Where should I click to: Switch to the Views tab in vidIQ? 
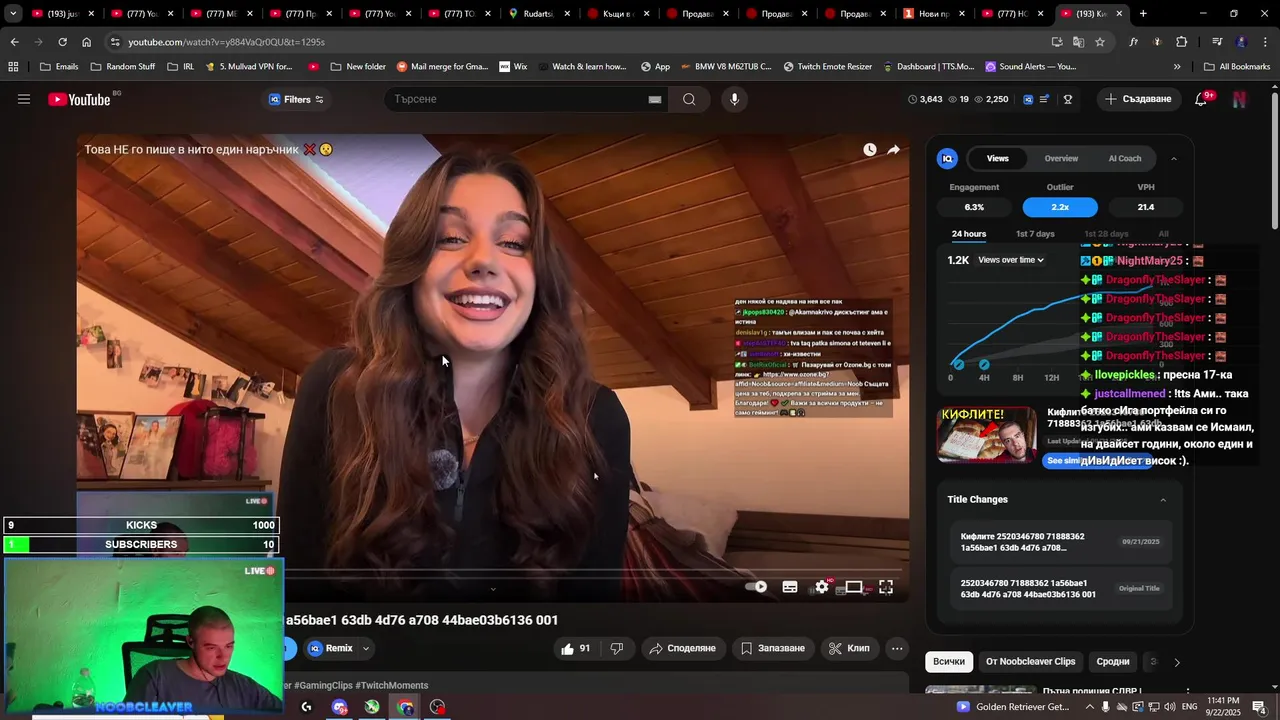click(x=998, y=158)
